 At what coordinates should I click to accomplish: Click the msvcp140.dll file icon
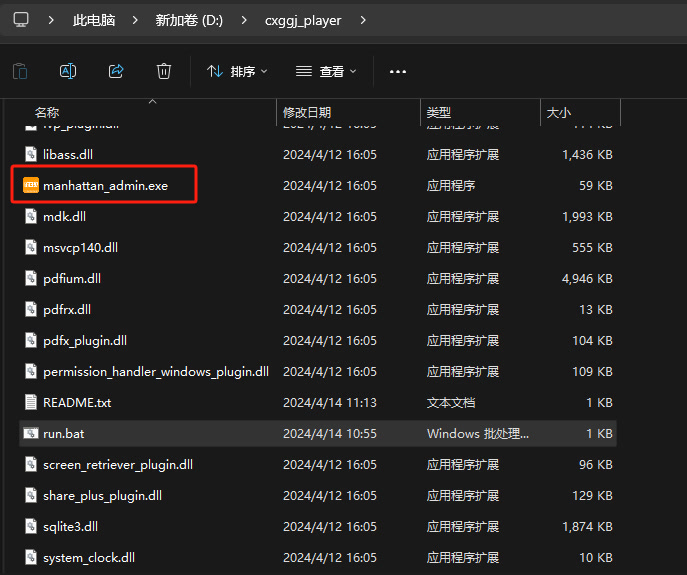point(31,247)
